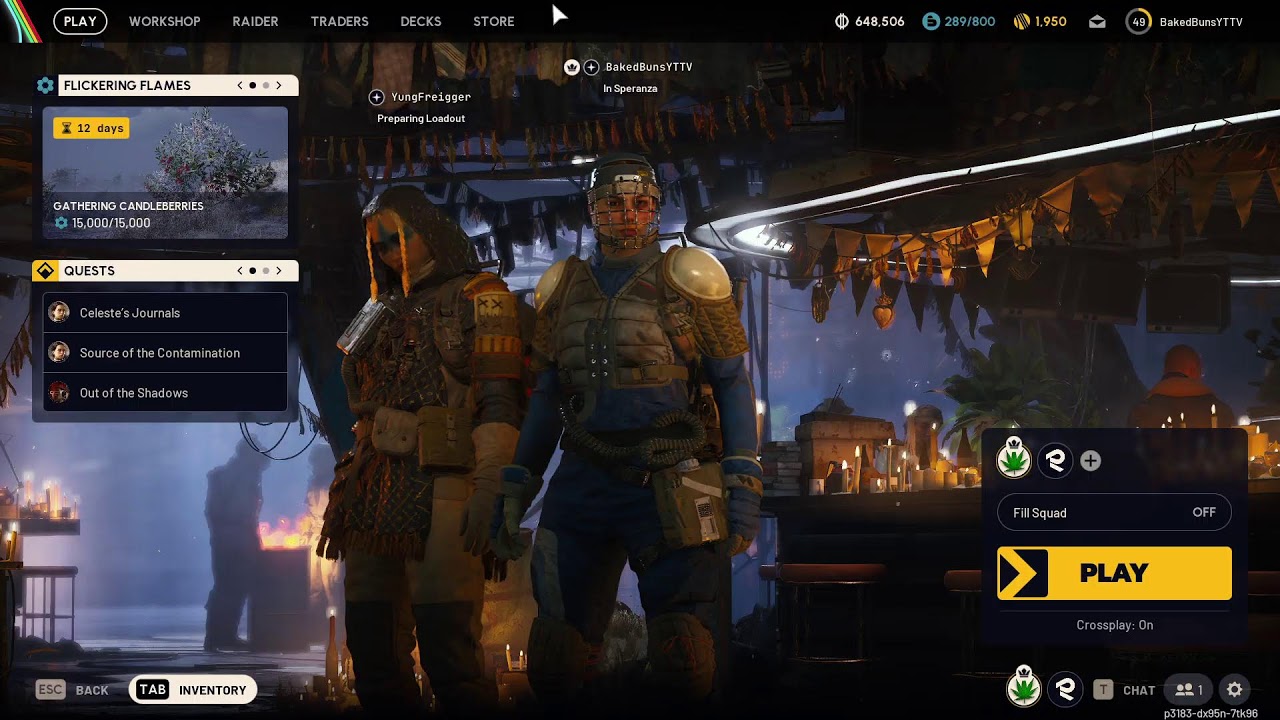Select second page dot in Quests header
Screen dimensions: 1280x720
pos(266,271)
